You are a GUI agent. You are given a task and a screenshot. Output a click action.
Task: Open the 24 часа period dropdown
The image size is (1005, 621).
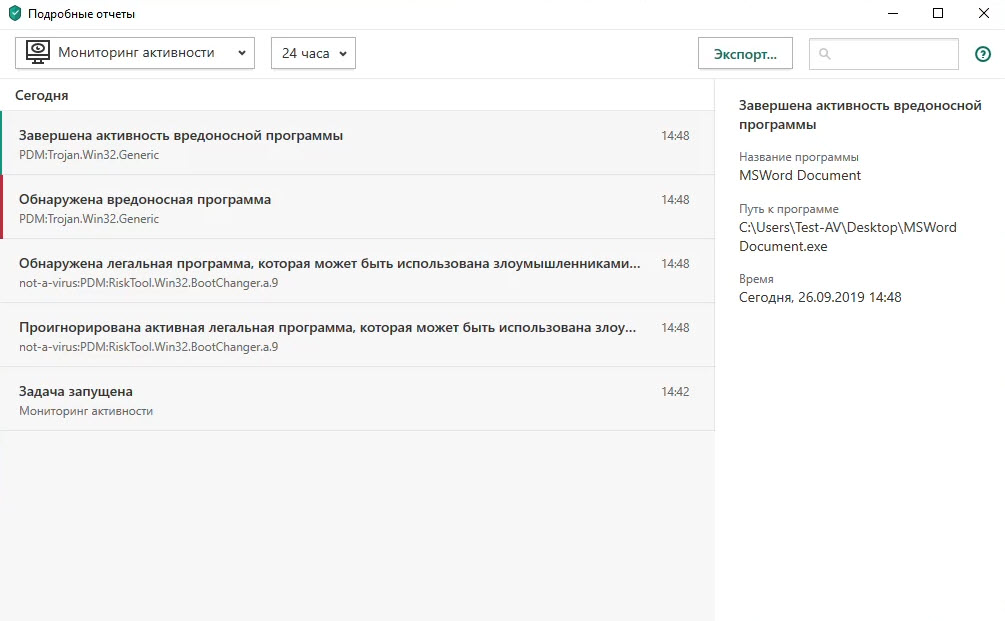click(313, 53)
